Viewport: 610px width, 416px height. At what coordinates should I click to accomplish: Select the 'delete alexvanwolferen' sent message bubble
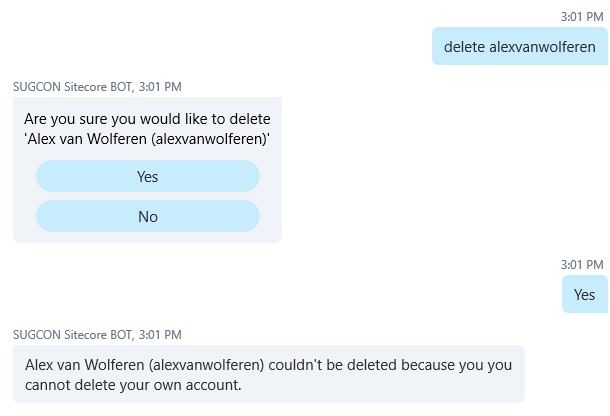tap(519, 47)
